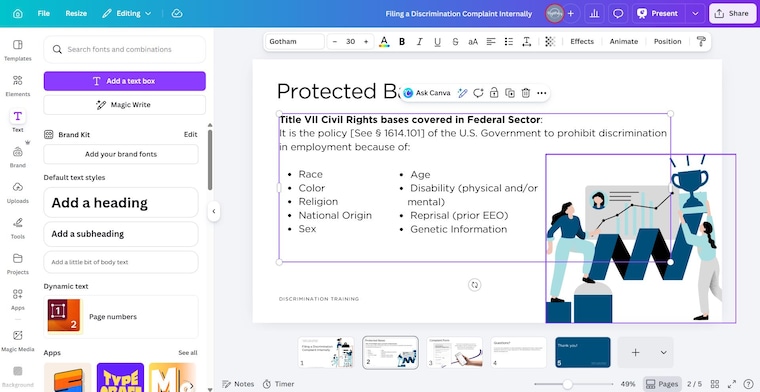Toggle underline formatting on selected text
The width and height of the screenshot is (760, 392).
click(x=438, y=42)
